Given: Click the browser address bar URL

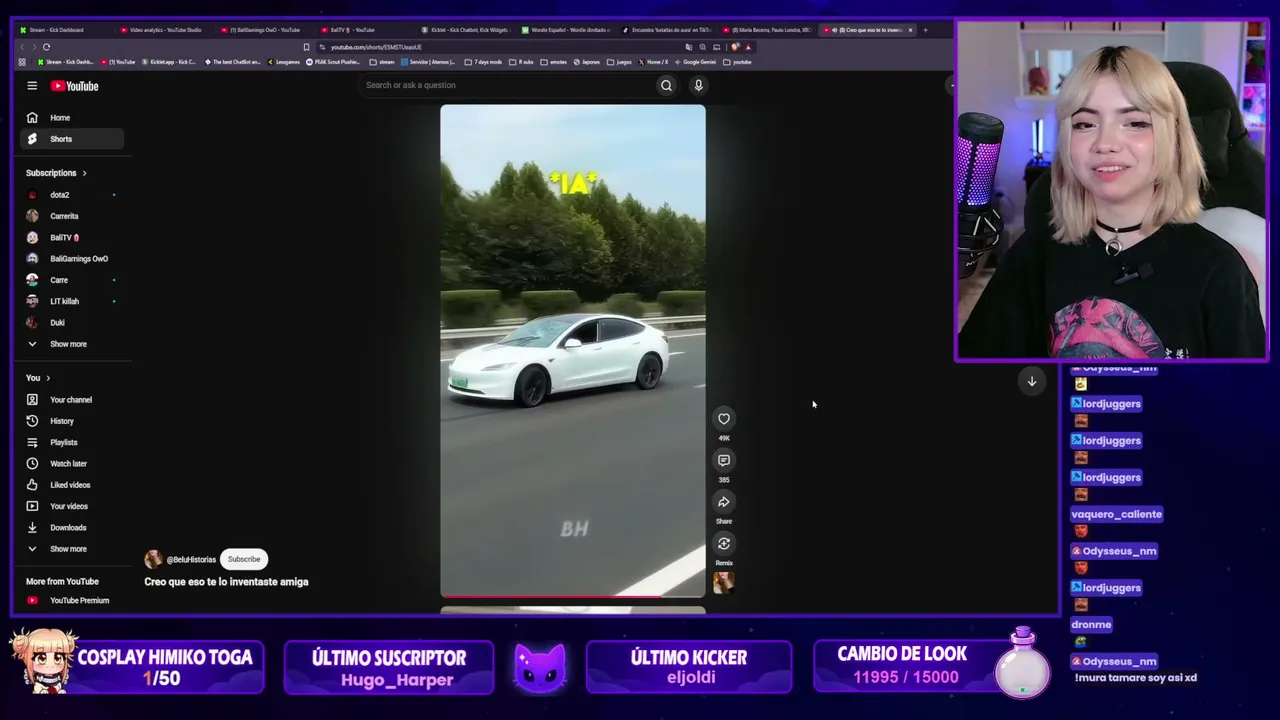Looking at the screenshot, I should [x=377, y=47].
